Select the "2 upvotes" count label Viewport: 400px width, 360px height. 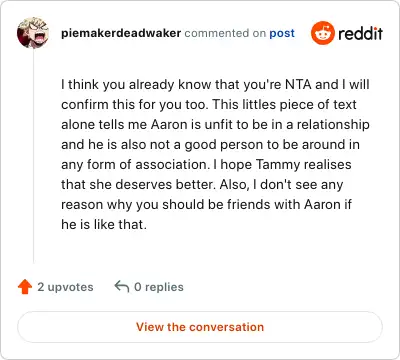pos(65,287)
